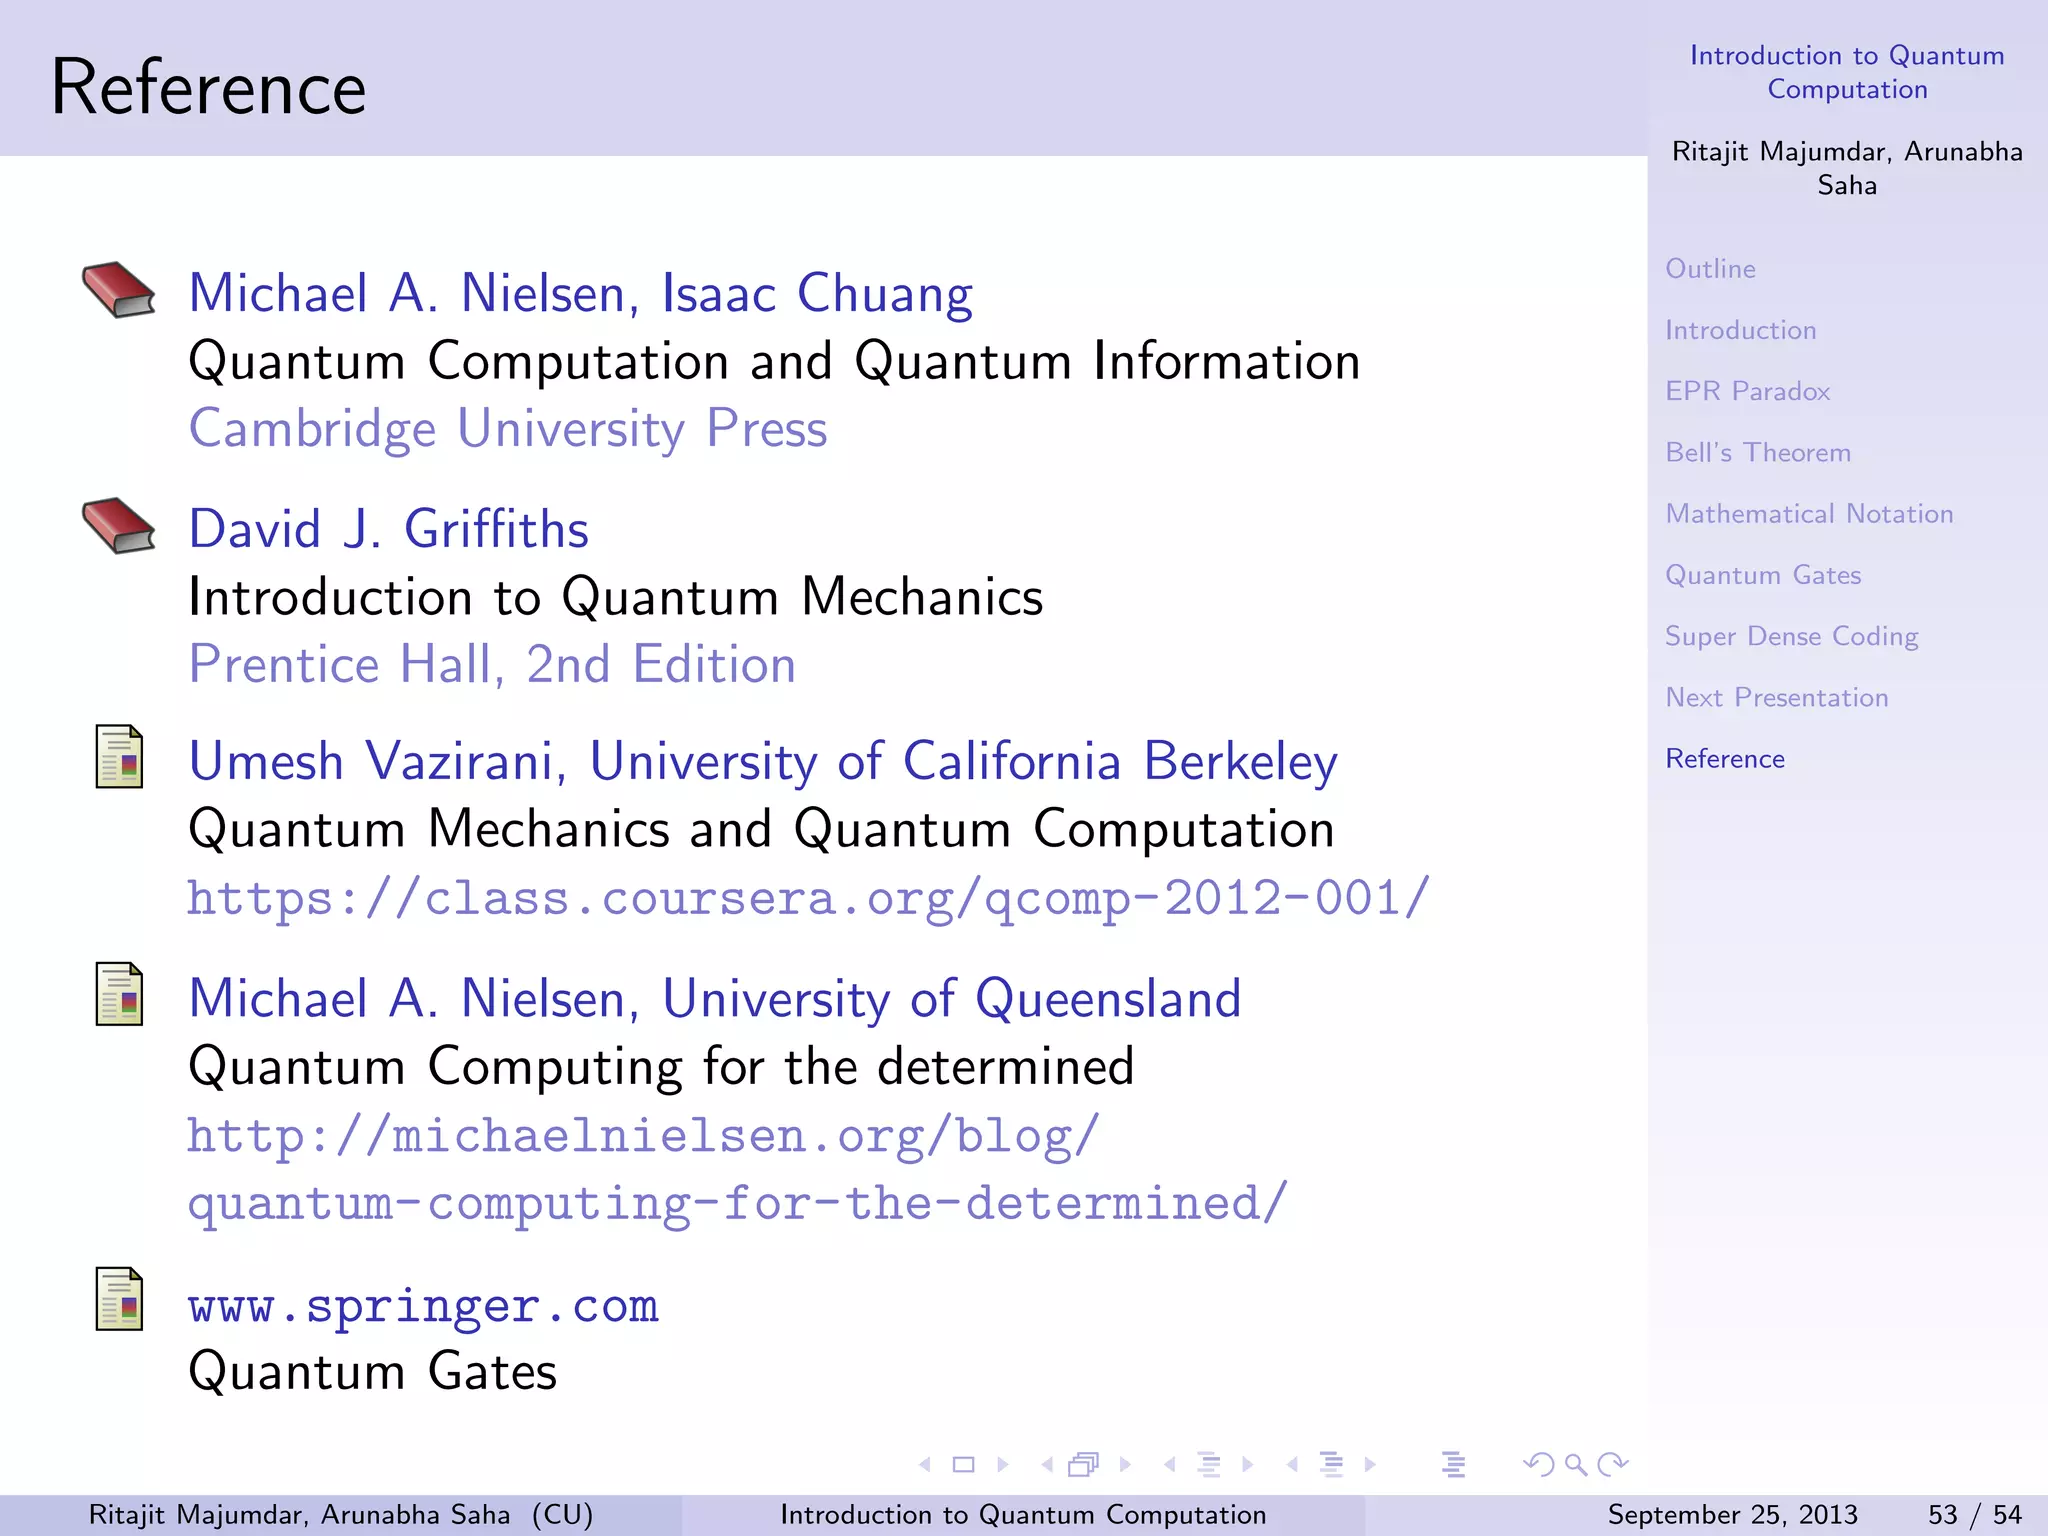Click the sidebar title Introduction to Quantum Computation
The height and width of the screenshot is (1536, 2048).
tap(1847, 72)
